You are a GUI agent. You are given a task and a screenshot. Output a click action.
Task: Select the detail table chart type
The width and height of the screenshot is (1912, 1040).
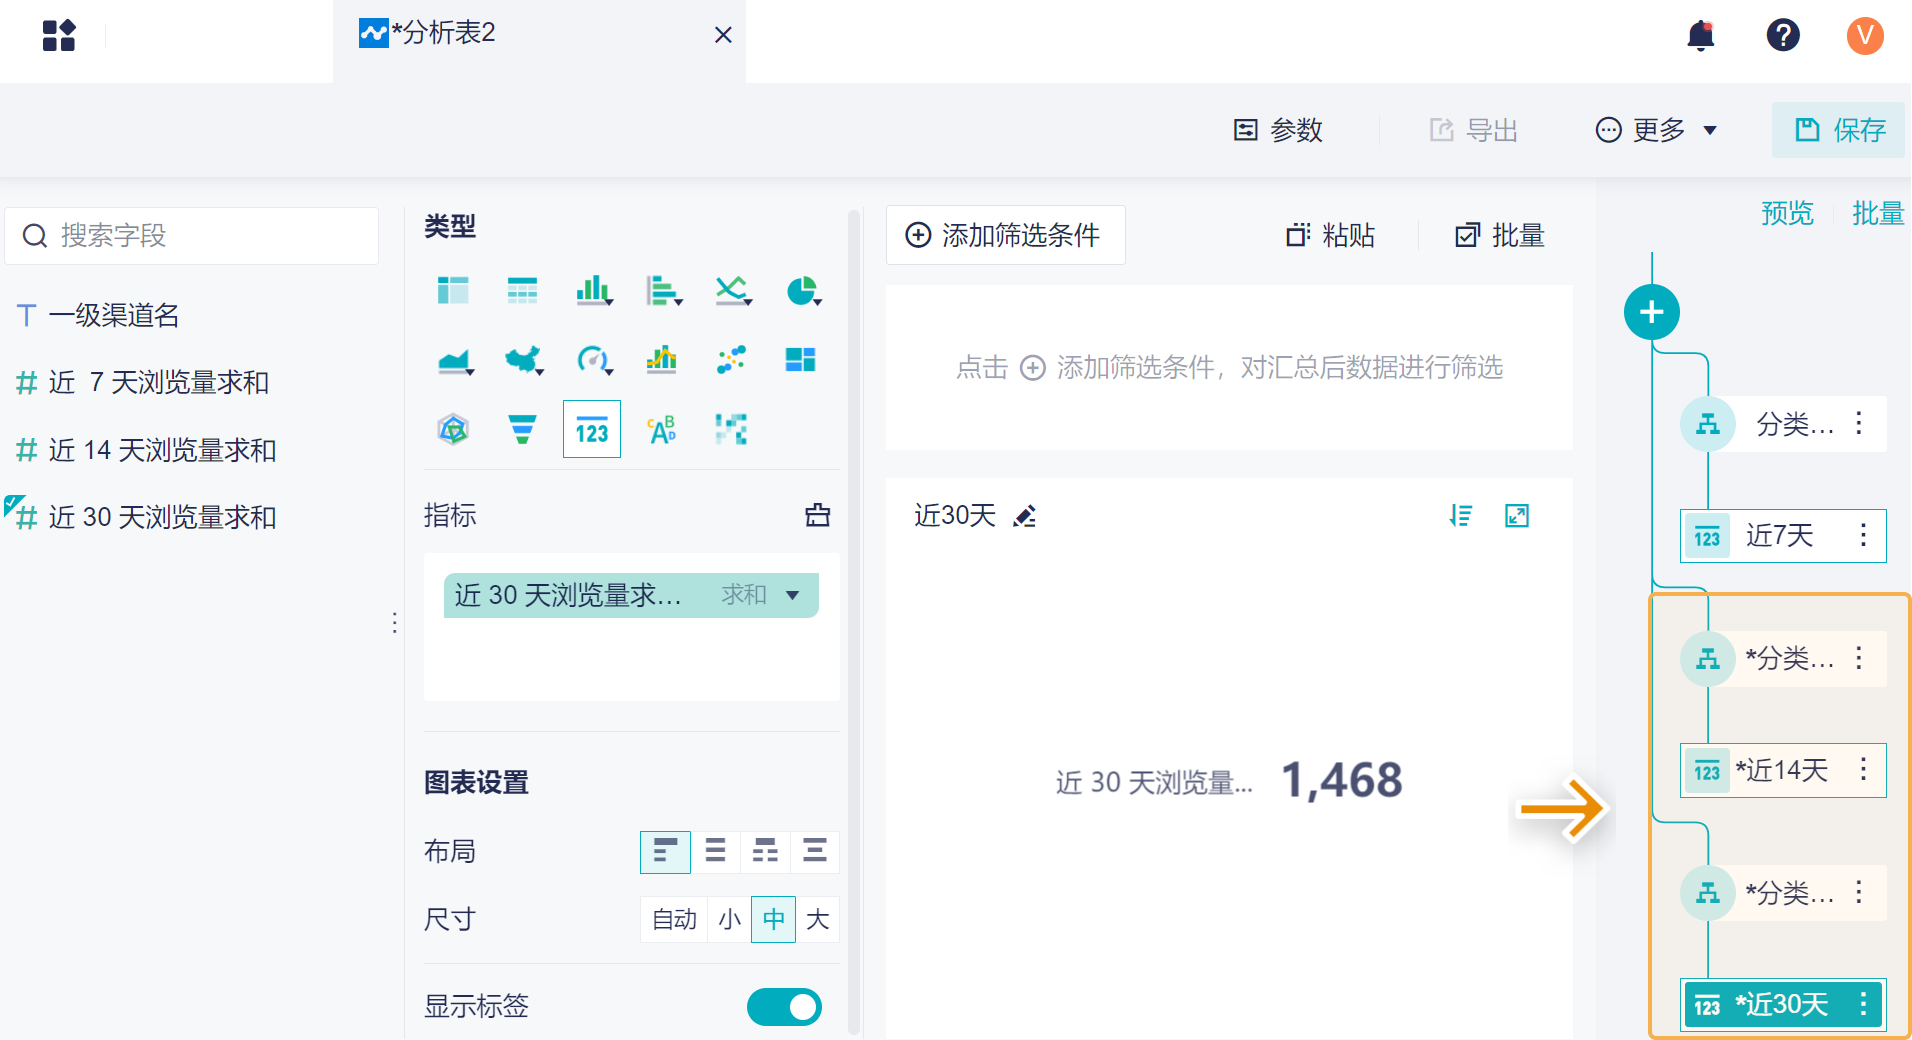522,291
